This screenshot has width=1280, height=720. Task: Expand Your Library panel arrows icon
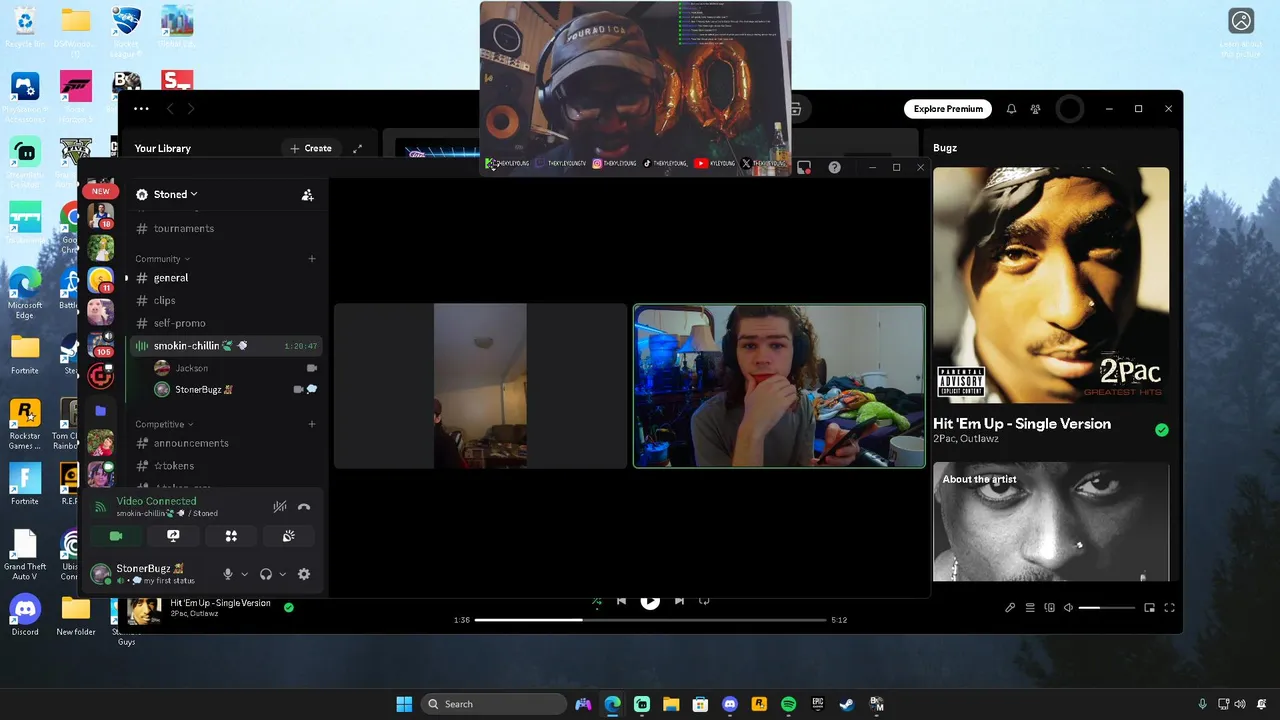click(357, 148)
